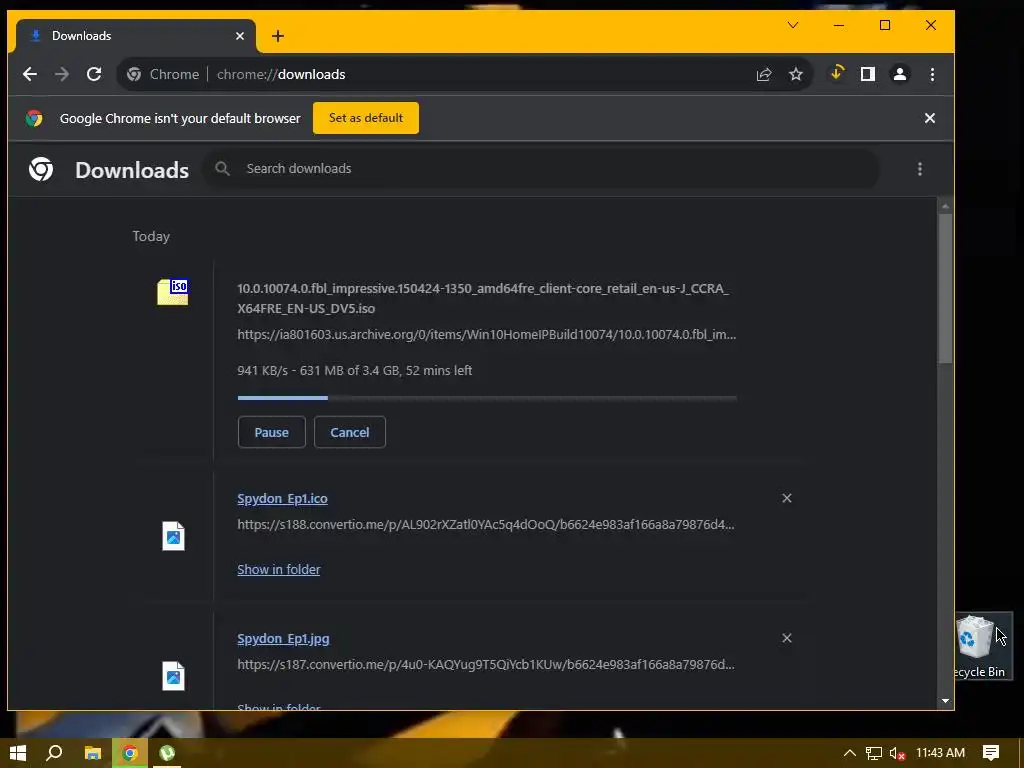Pause the ISO download
The height and width of the screenshot is (768, 1024).
272,432
